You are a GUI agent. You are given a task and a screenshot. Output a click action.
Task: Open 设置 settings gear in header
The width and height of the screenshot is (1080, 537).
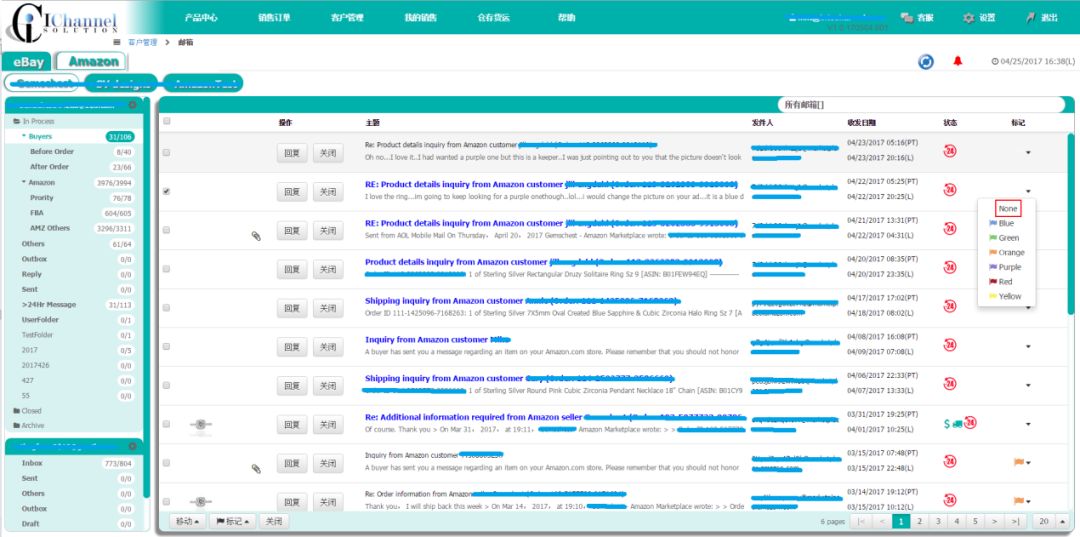click(x=969, y=18)
